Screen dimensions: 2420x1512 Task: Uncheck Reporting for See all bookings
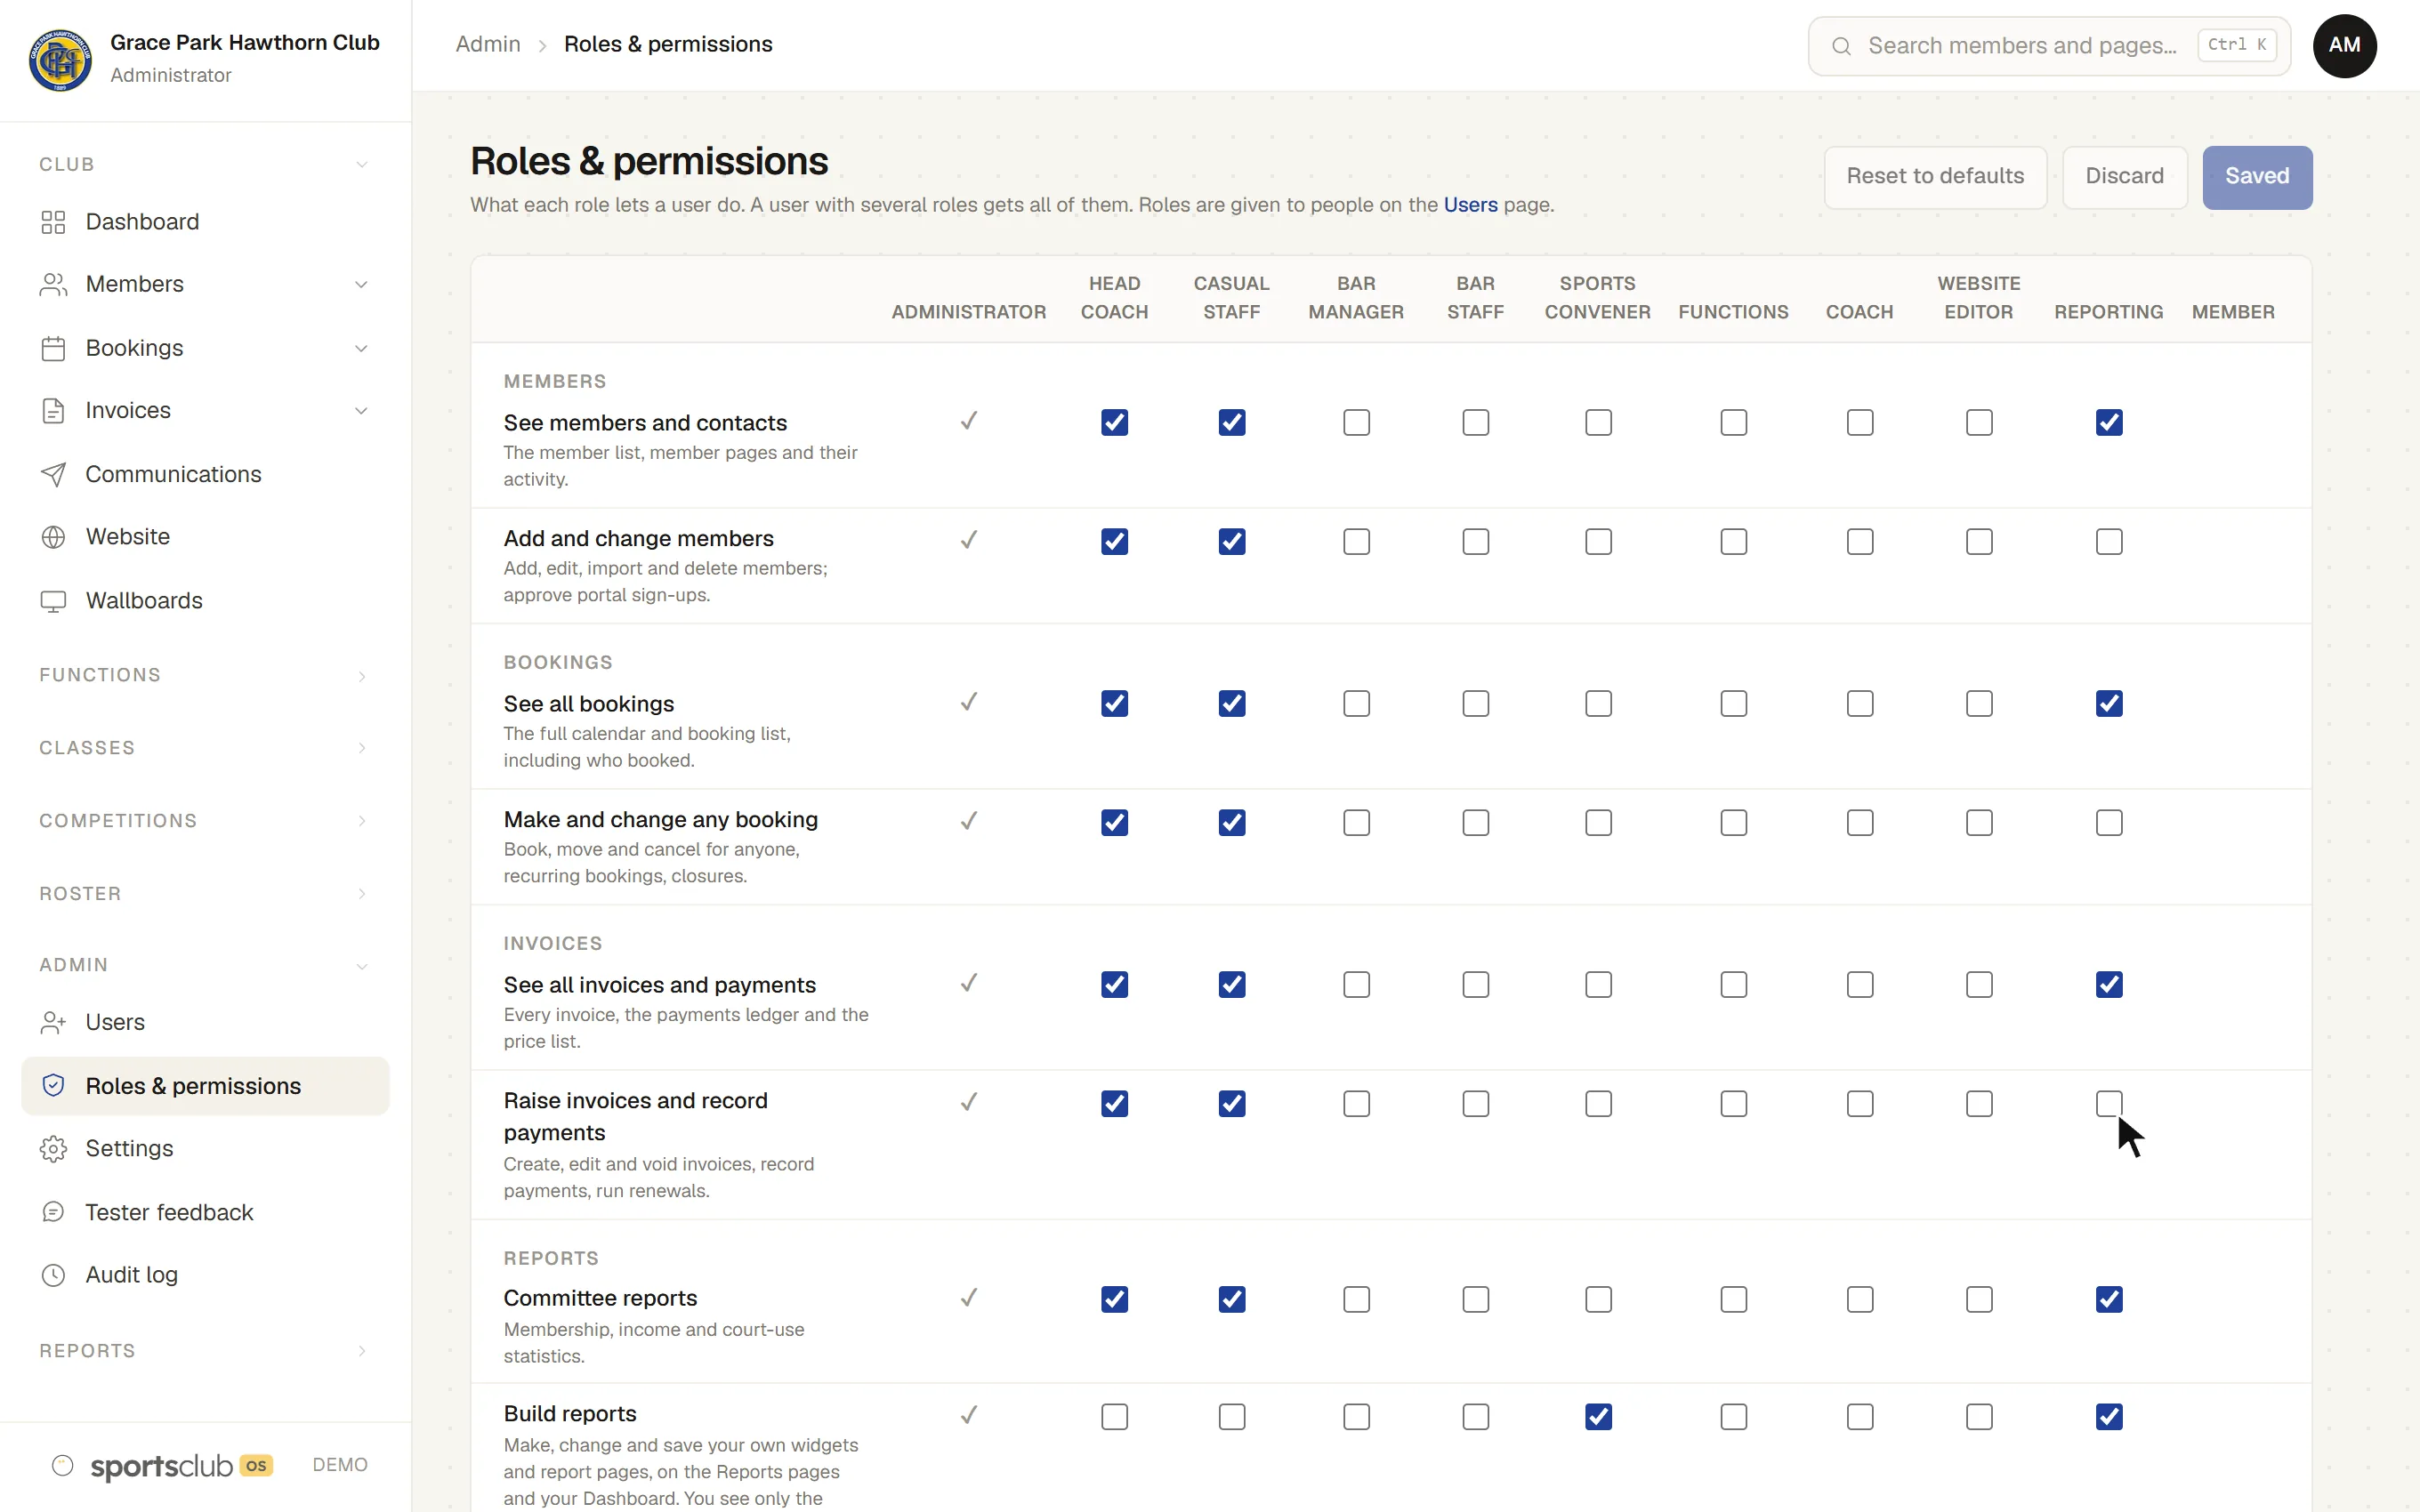[2109, 704]
